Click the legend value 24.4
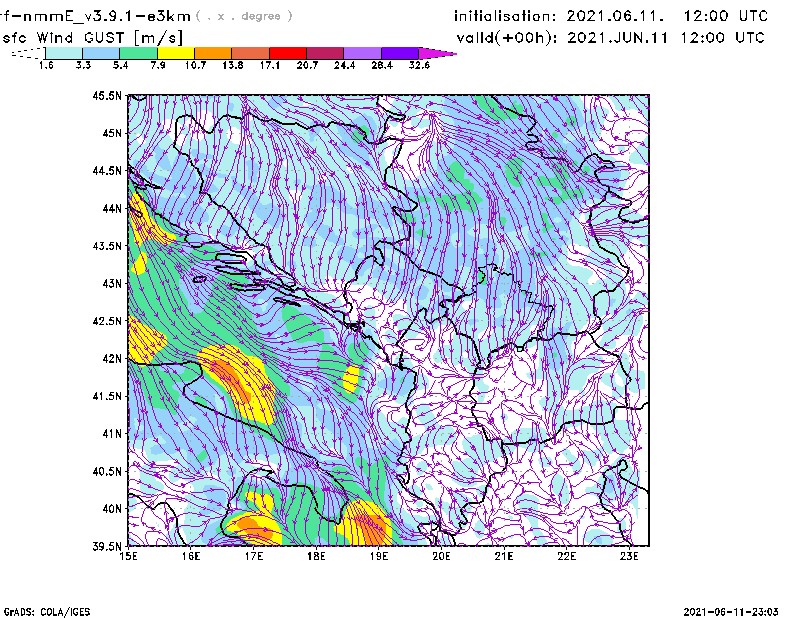The width and height of the screenshot is (800, 618). (x=344, y=65)
